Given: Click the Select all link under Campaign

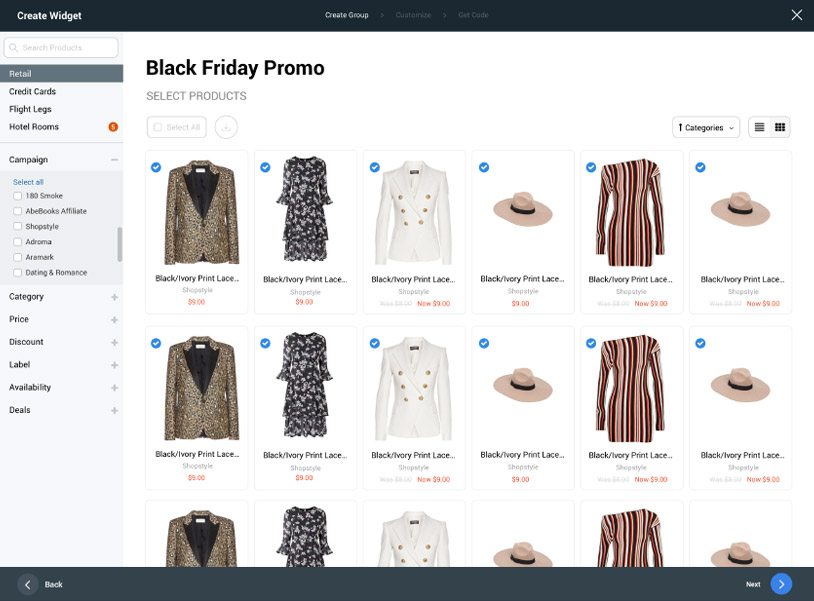Looking at the screenshot, I should point(29,181).
